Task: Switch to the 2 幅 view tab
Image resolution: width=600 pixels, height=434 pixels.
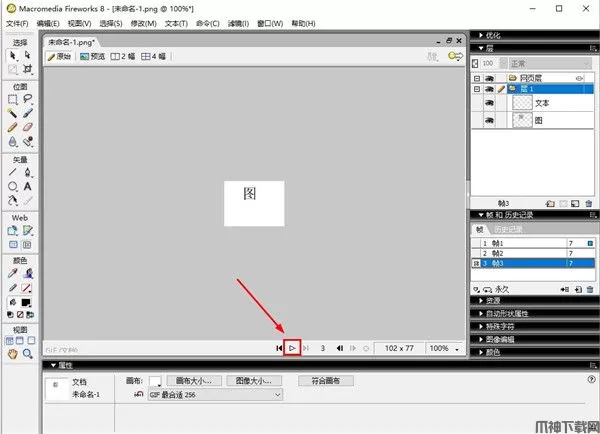Action: click(x=123, y=57)
